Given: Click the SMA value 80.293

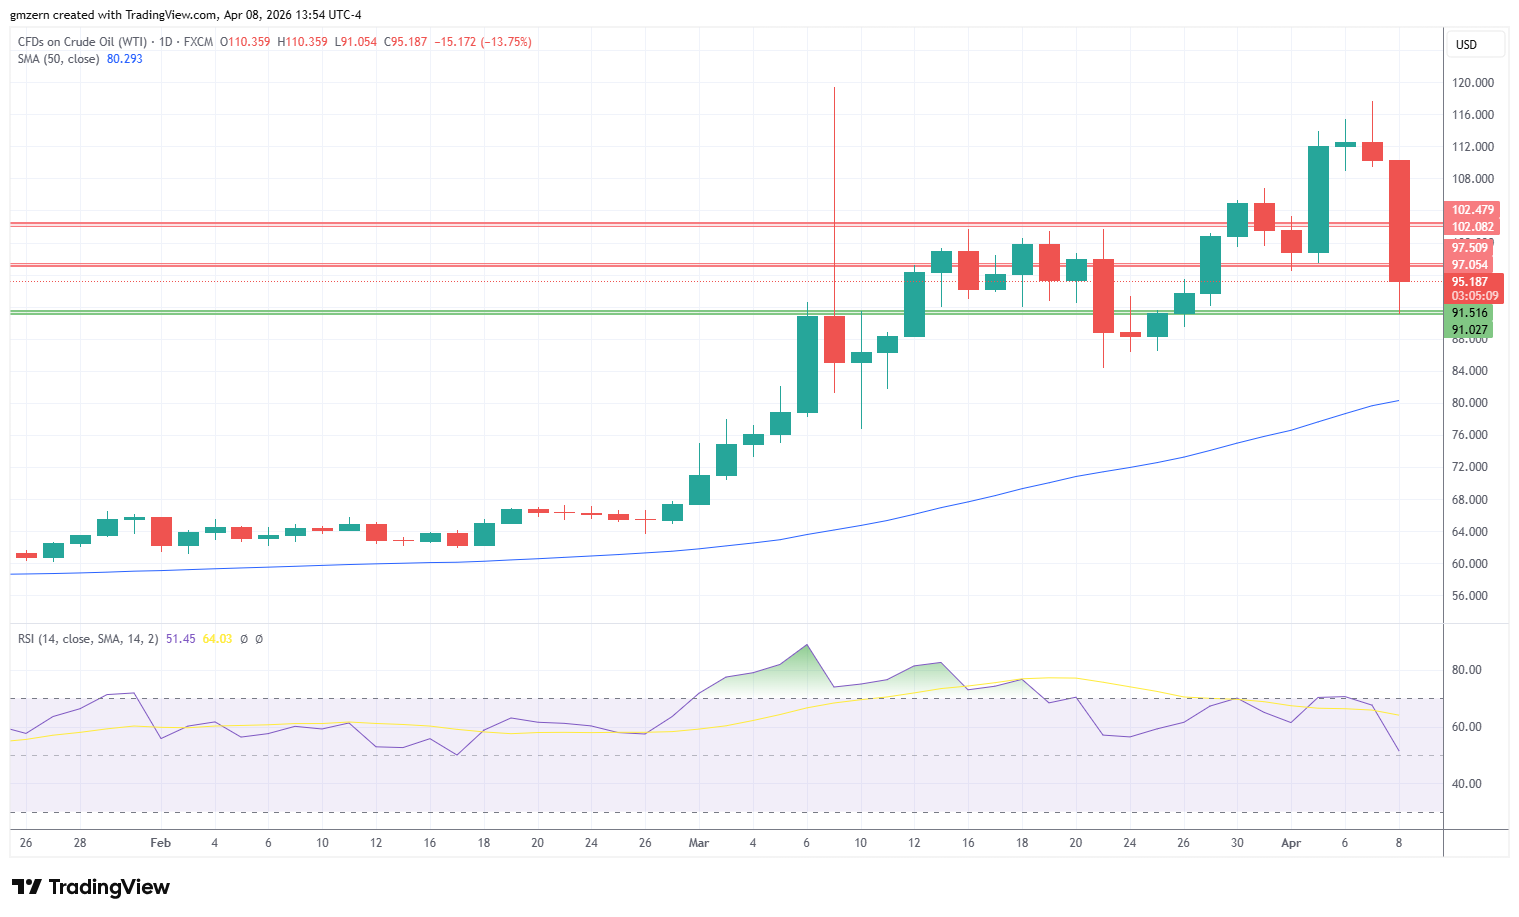Looking at the screenshot, I should (125, 59).
